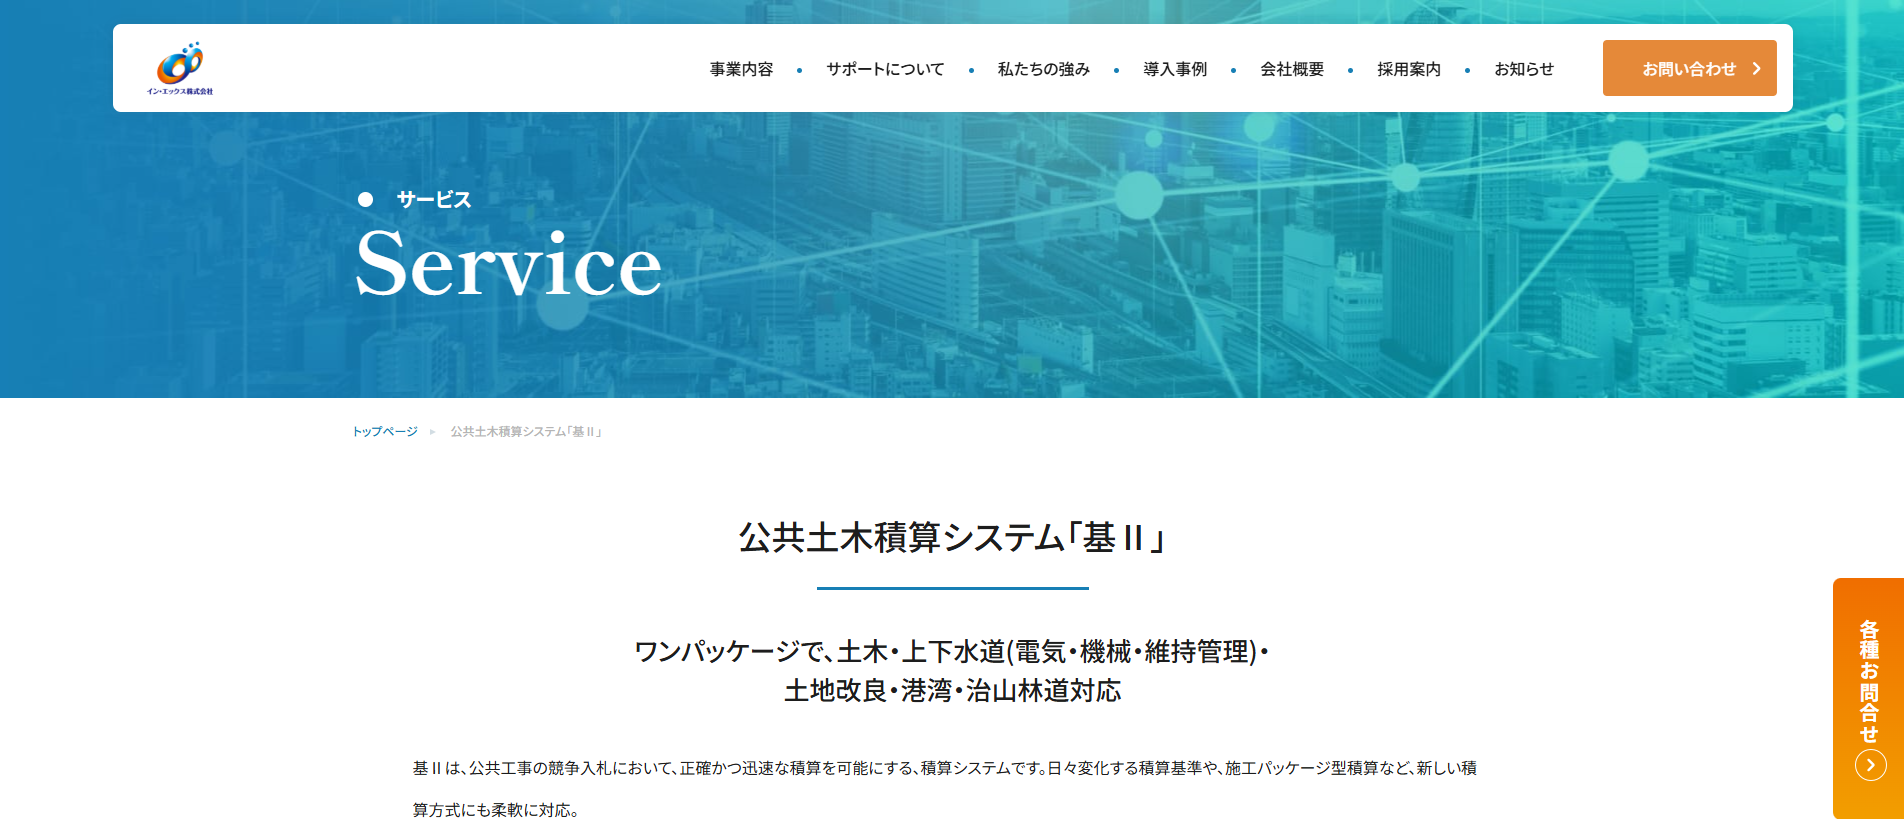The width and height of the screenshot is (1904, 819).
Task: Click the large Service heading
Action: [x=508, y=265]
